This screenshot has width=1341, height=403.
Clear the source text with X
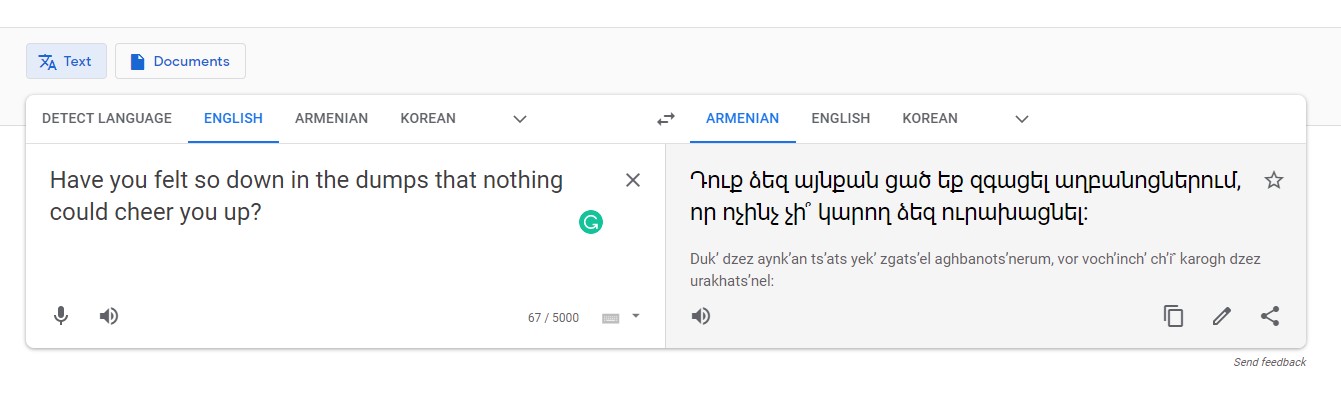pyautogui.click(x=632, y=180)
